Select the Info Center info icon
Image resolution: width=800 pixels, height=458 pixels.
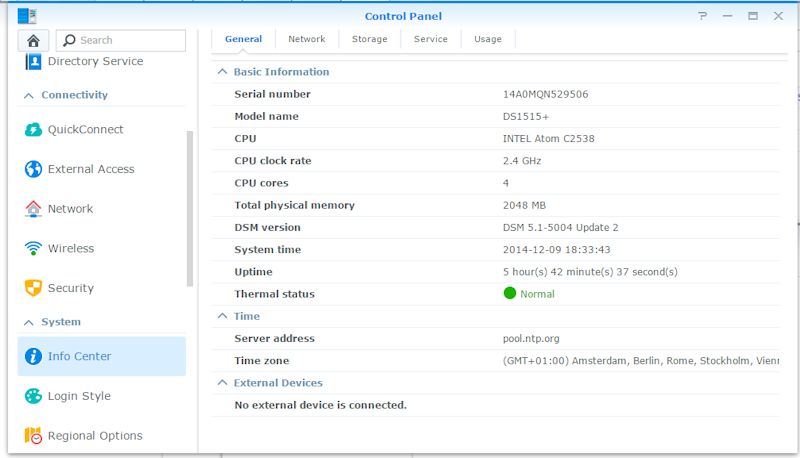coord(33,356)
